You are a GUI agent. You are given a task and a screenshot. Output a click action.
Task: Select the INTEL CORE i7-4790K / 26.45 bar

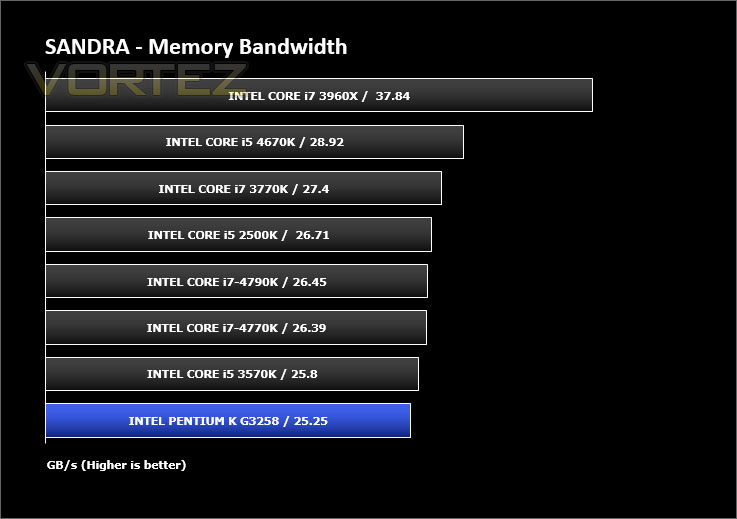tap(236, 281)
